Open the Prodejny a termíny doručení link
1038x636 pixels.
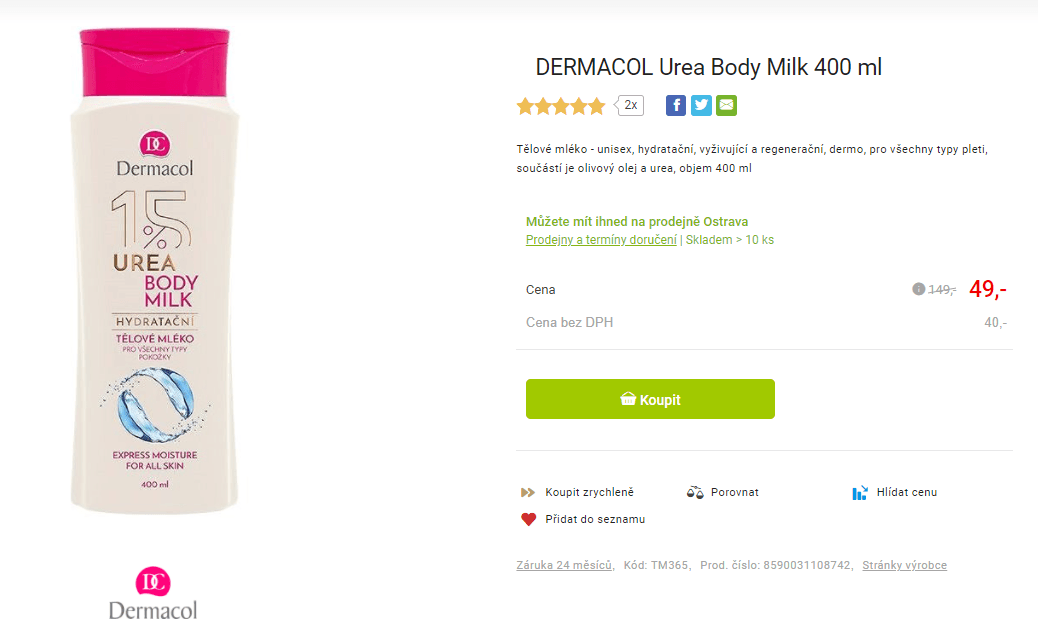click(x=600, y=240)
